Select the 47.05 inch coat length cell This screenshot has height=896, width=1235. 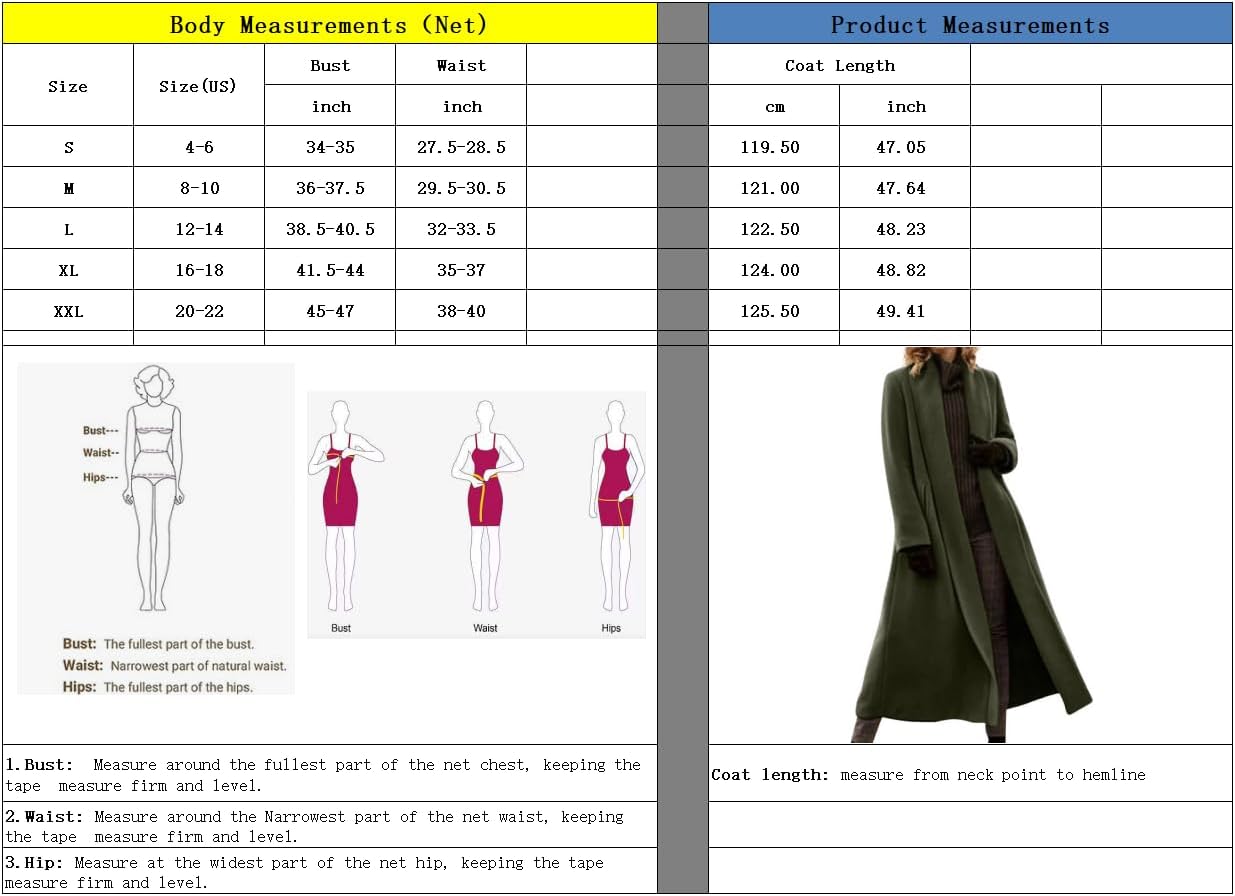(x=904, y=147)
